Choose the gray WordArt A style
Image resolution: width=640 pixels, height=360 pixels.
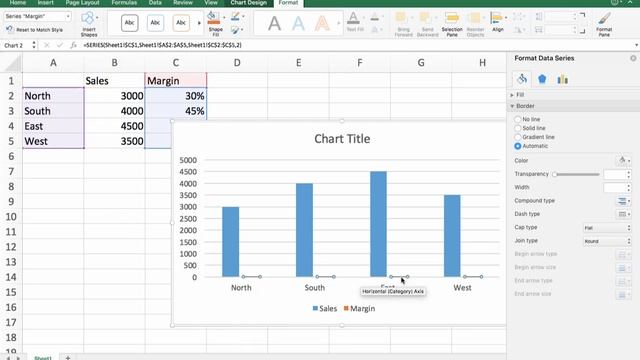274,23
